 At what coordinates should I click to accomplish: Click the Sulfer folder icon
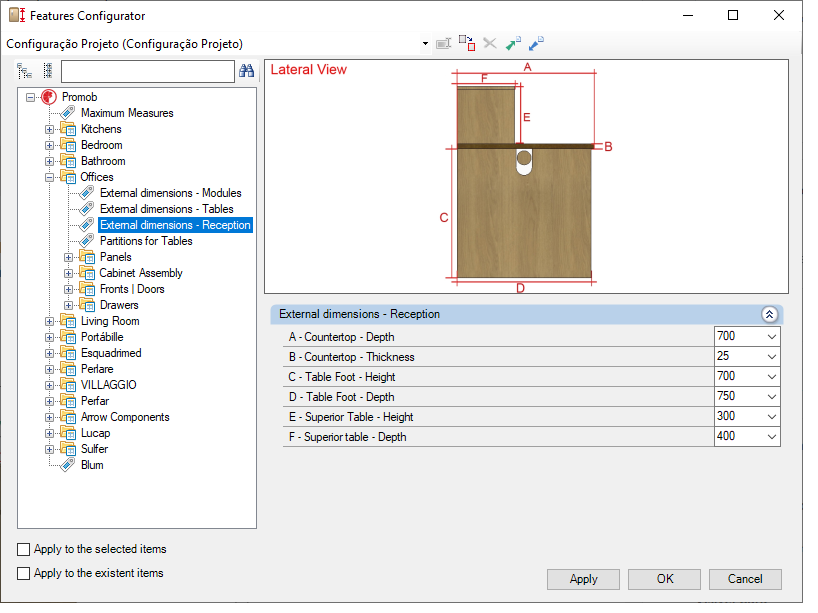point(68,449)
